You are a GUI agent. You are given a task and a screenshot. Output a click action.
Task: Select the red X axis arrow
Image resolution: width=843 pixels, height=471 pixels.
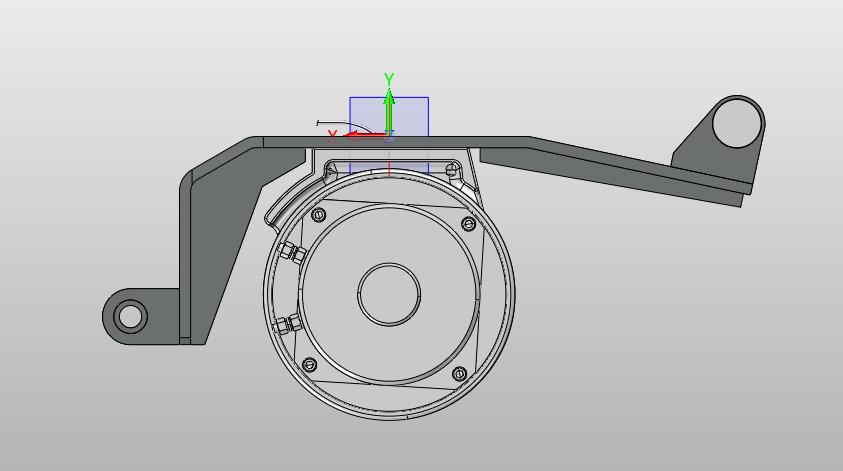click(366, 134)
